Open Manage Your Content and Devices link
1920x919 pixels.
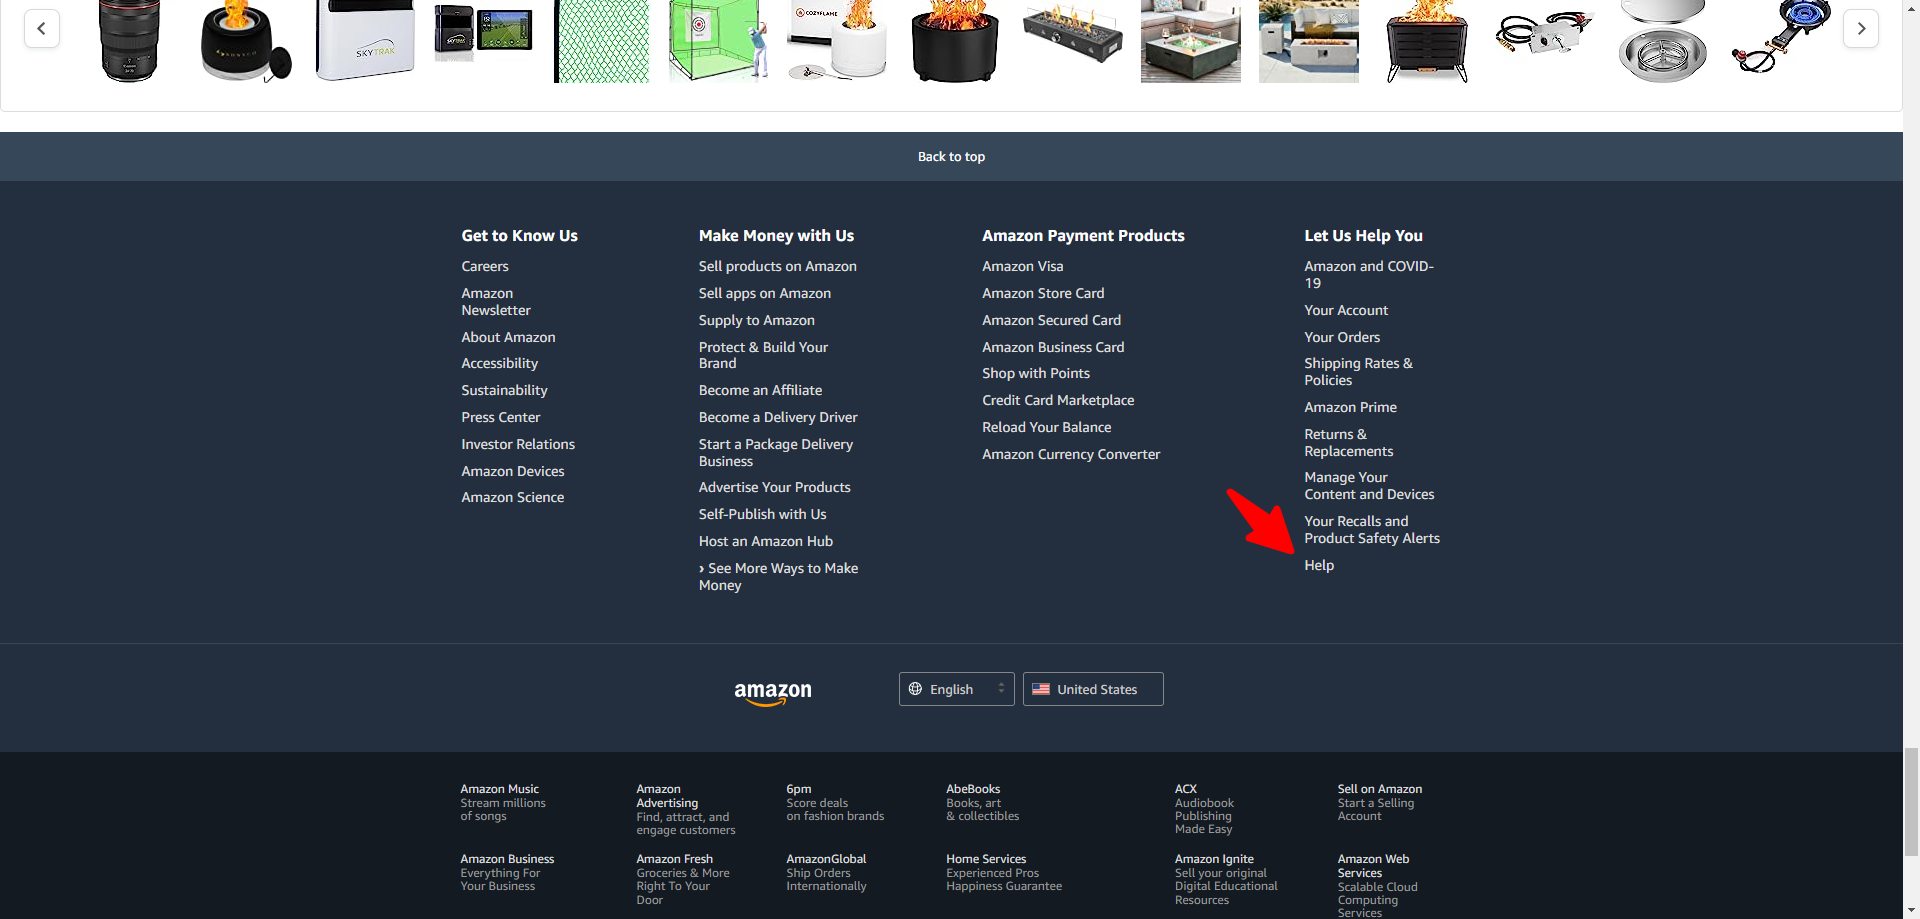pyautogui.click(x=1369, y=486)
